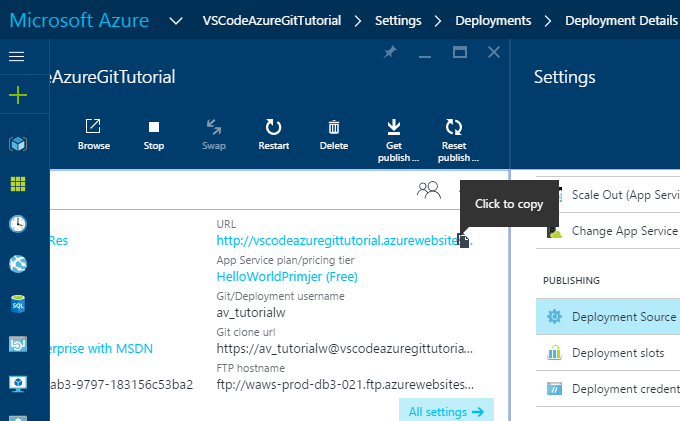Go to the Deployments breadcrumb
The width and height of the screenshot is (680, 421).
493,20
